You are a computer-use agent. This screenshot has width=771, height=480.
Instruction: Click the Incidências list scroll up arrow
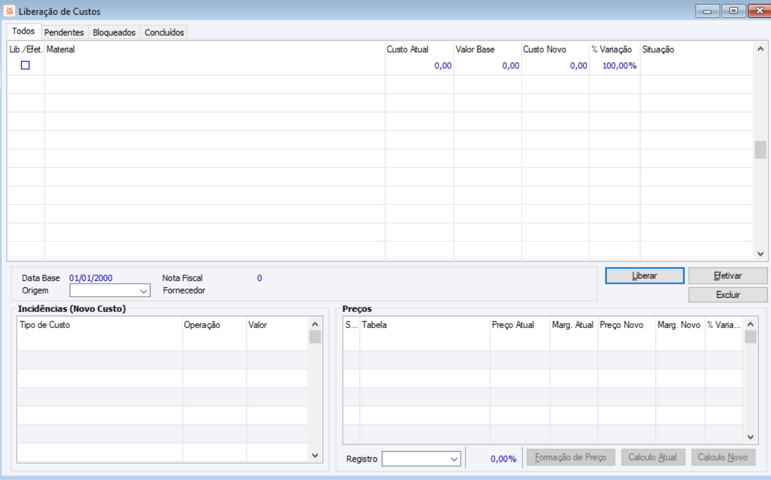pyautogui.click(x=315, y=324)
